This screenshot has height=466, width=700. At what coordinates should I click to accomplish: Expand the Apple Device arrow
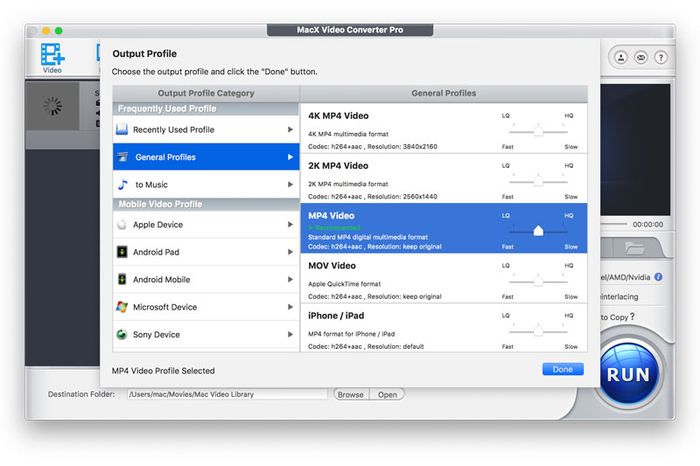click(x=290, y=225)
